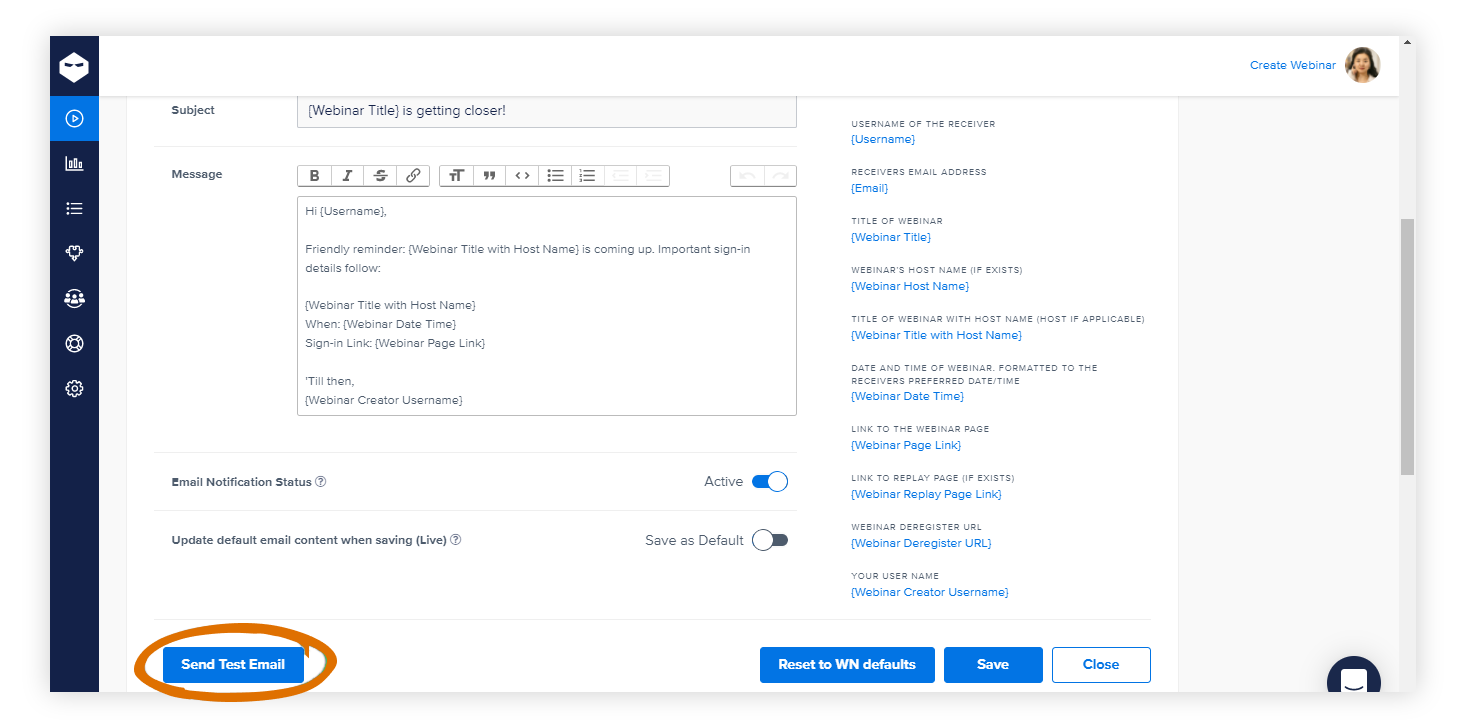Image resolution: width=1466 pixels, height=728 pixels.
Task: Click the undo arrow in editor toolbar
Action: coord(747,176)
